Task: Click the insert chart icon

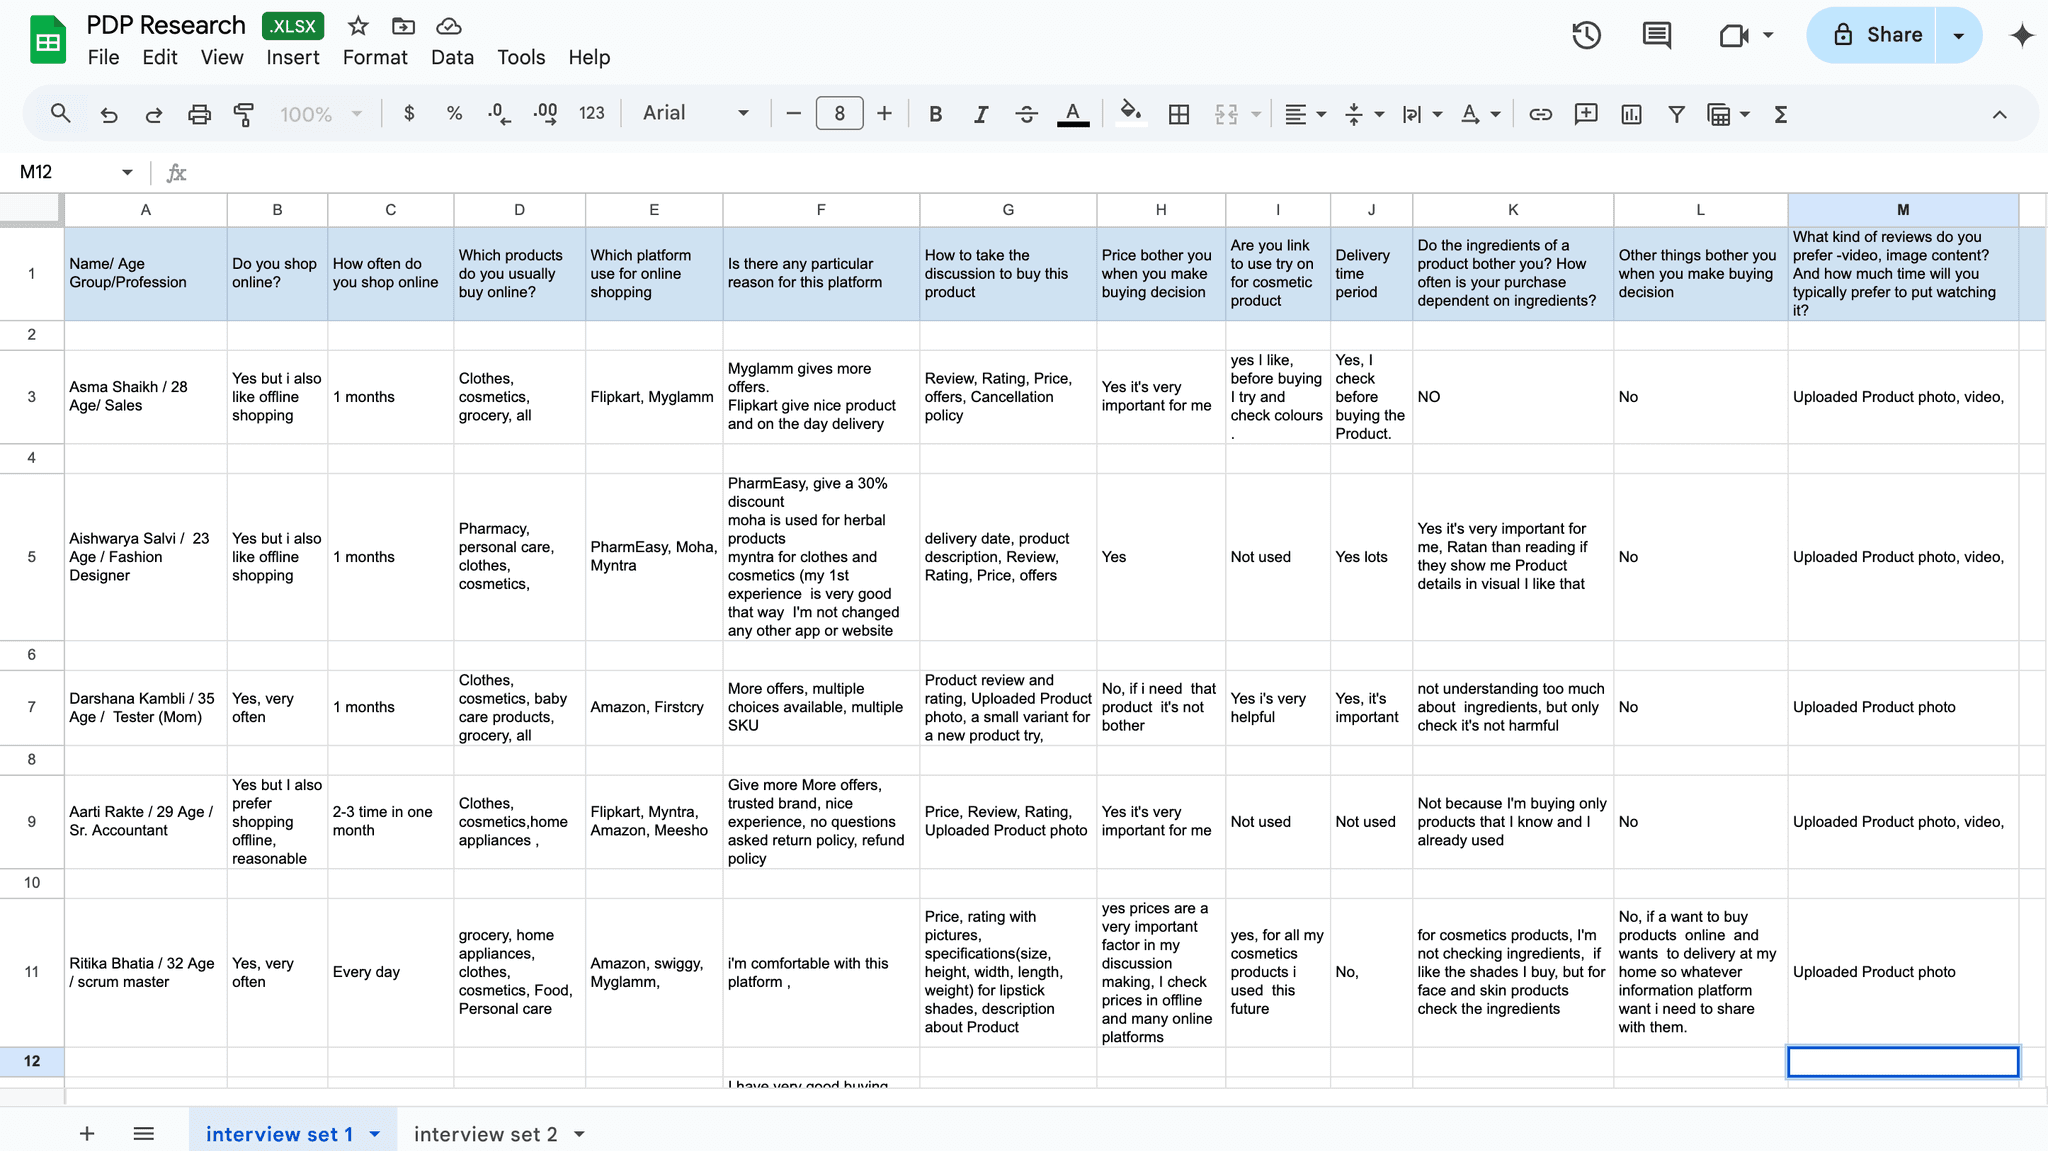Action: coord(1631,114)
